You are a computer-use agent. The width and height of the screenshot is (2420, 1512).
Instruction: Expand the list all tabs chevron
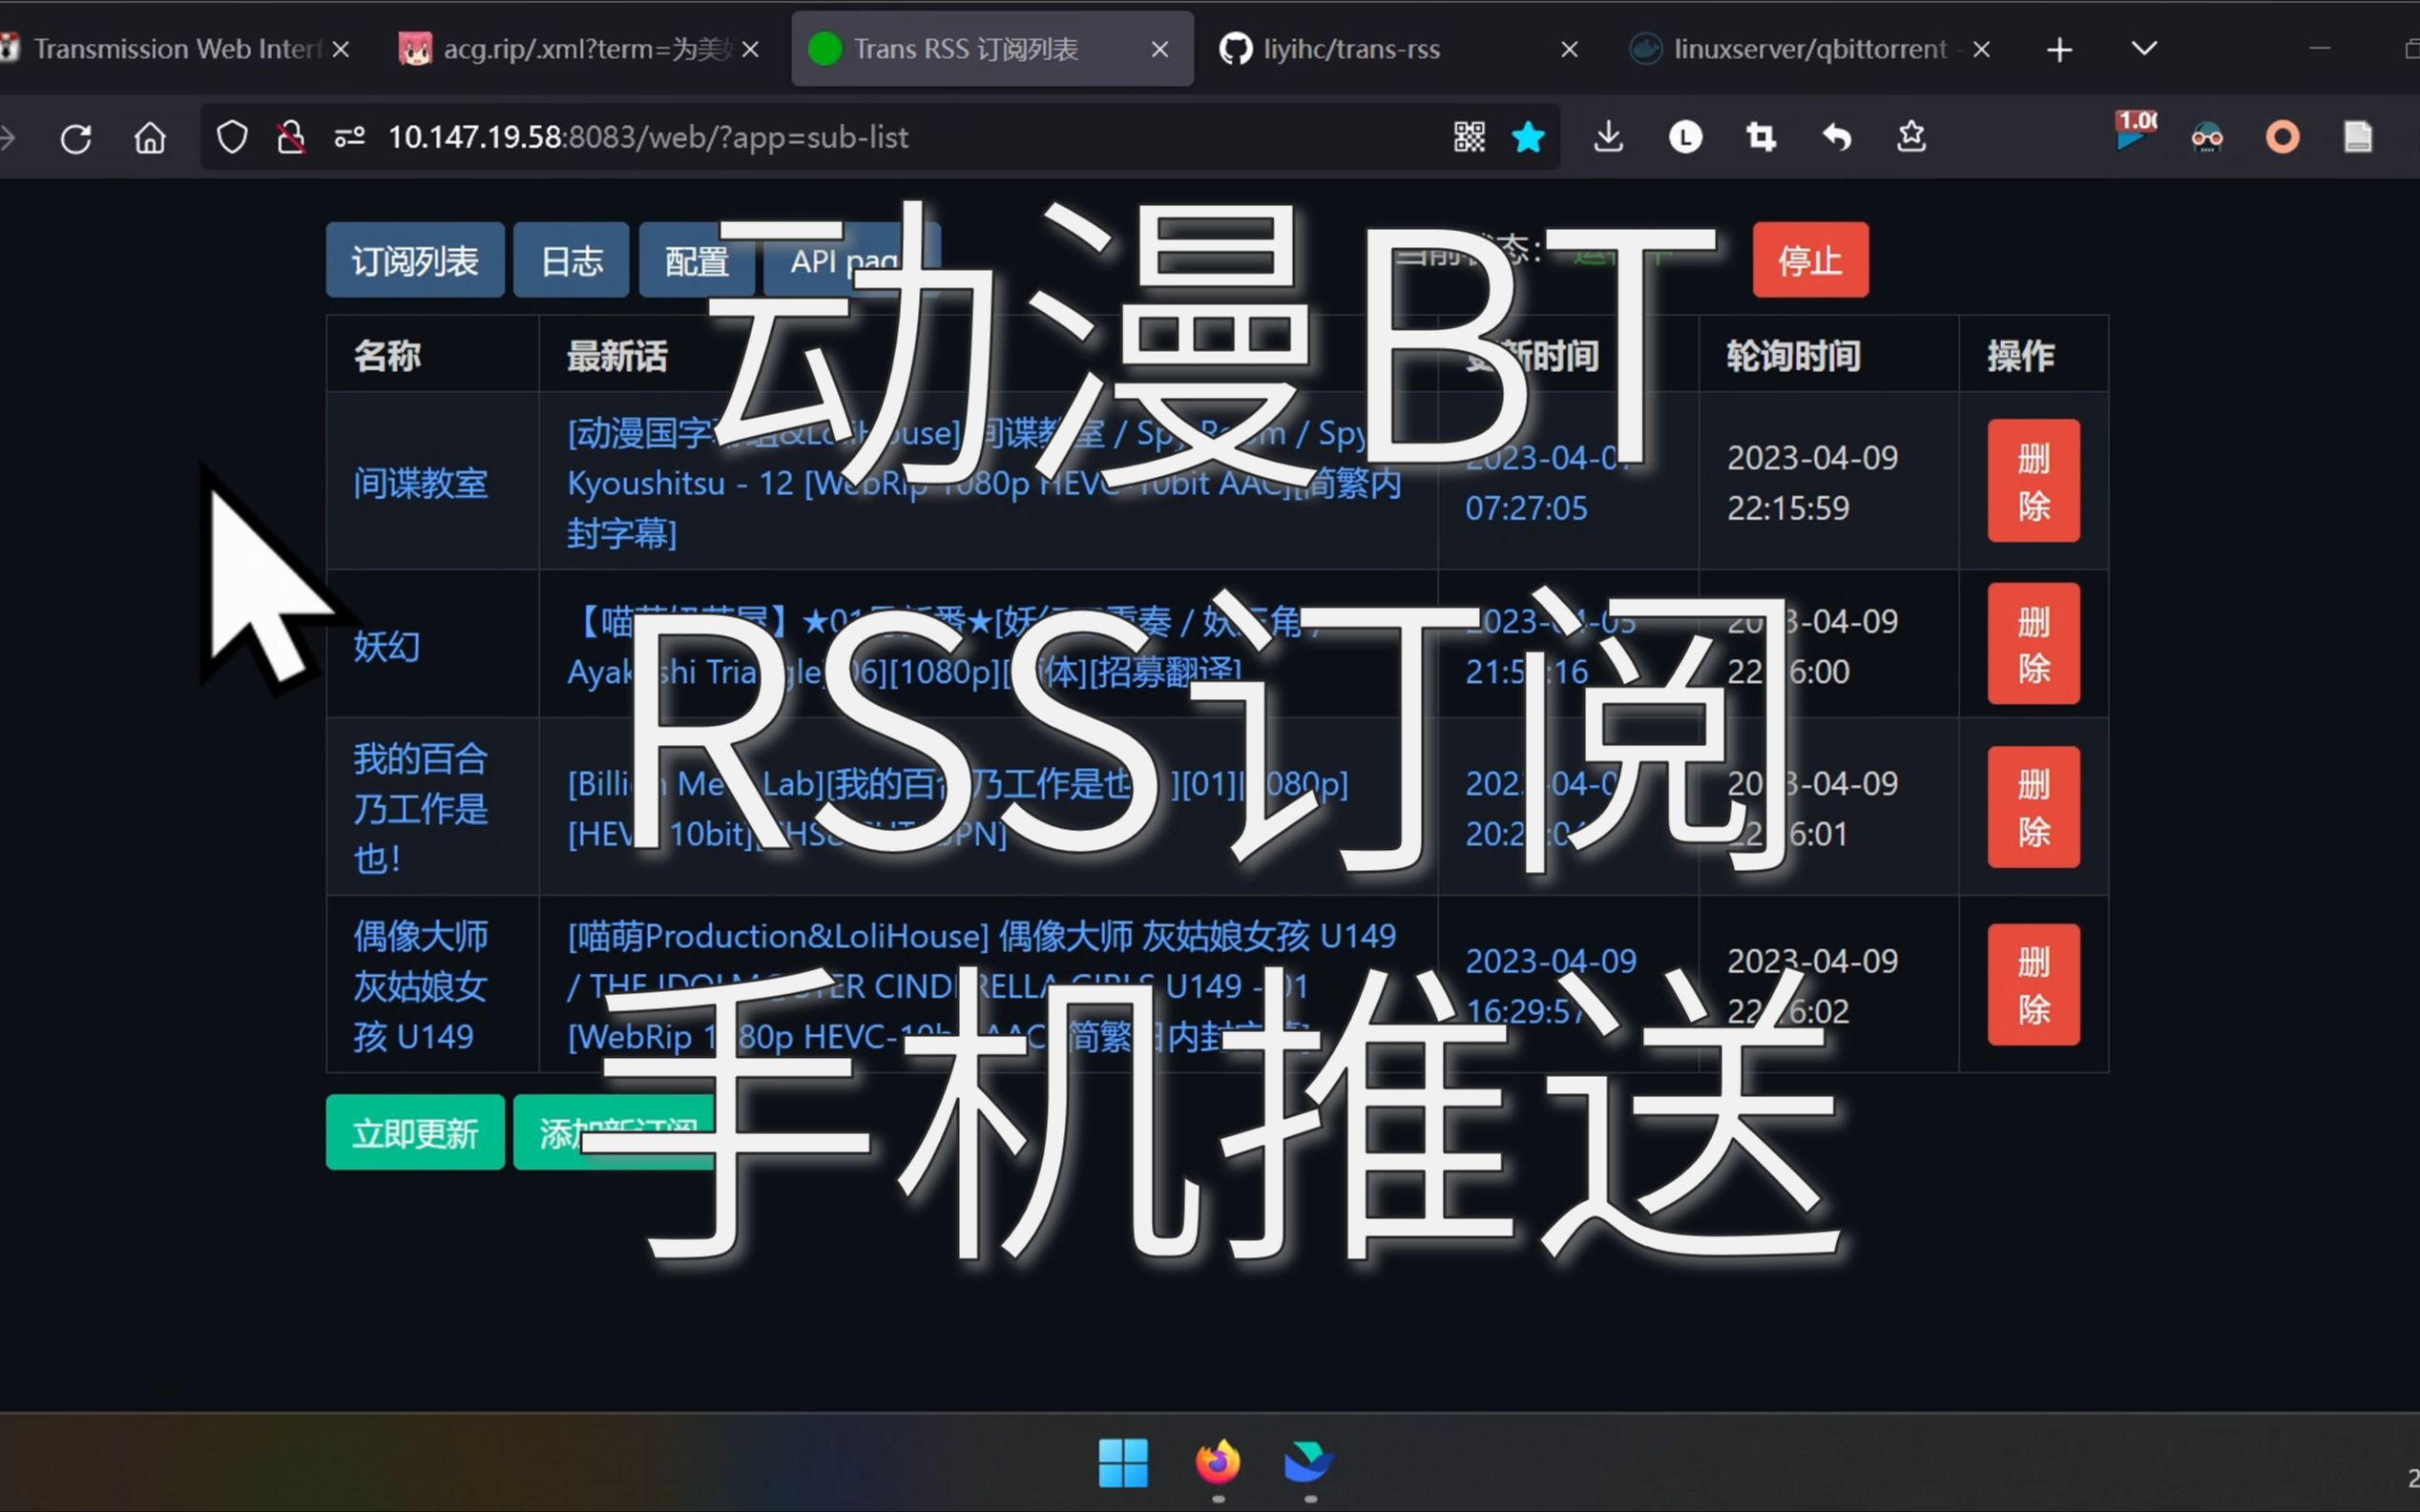coord(2144,49)
